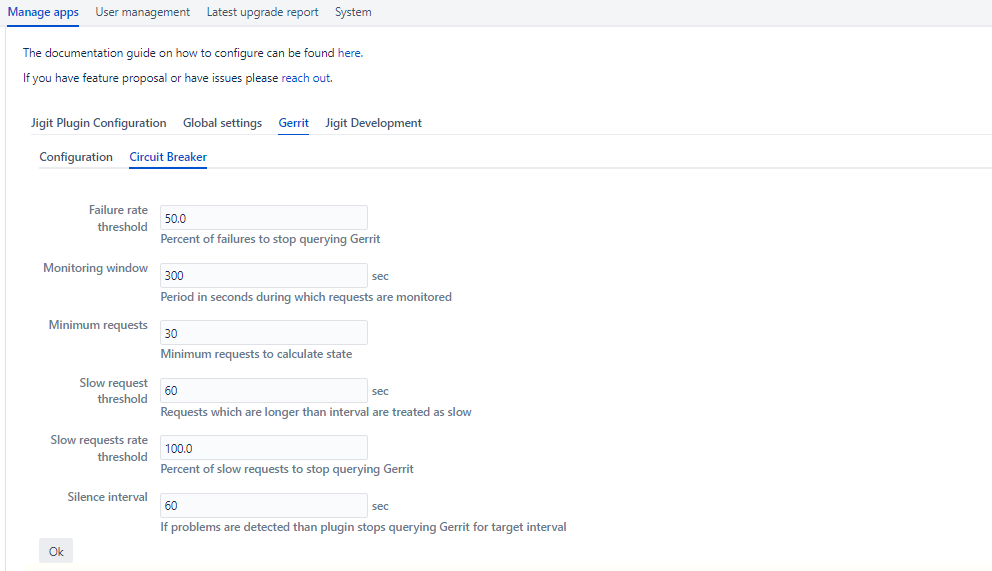Click the Slow request threshold field
The width and height of the screenshot is (992, 571).
pos(263,391)
